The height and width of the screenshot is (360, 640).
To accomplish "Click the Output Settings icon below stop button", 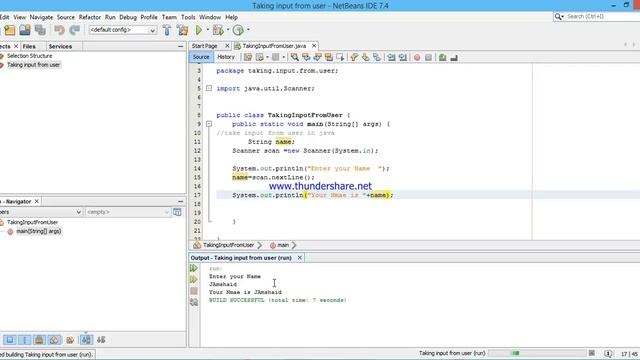I will click(x=194, y=302).
